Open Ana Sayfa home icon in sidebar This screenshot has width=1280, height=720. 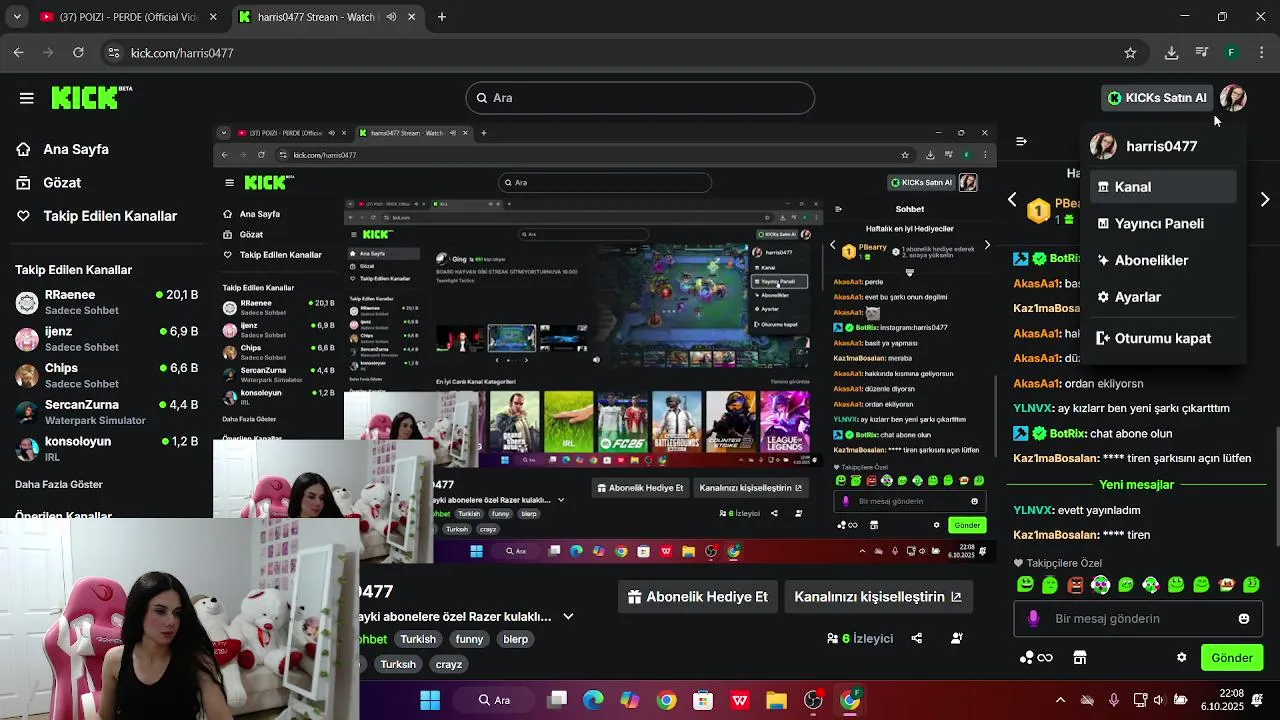click(x=23, y=149)
